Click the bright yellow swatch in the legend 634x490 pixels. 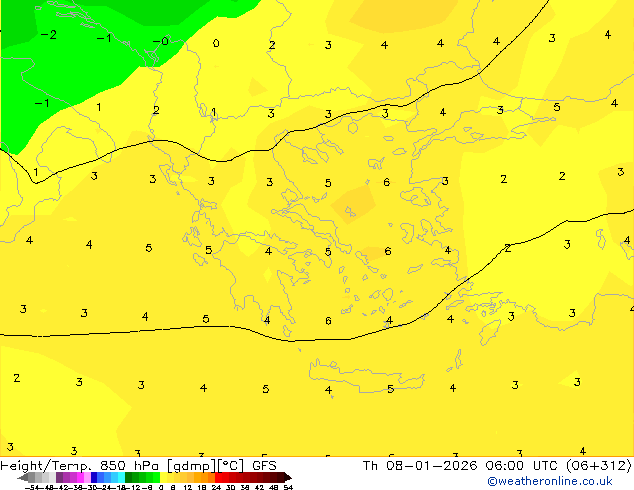(163, 477)
